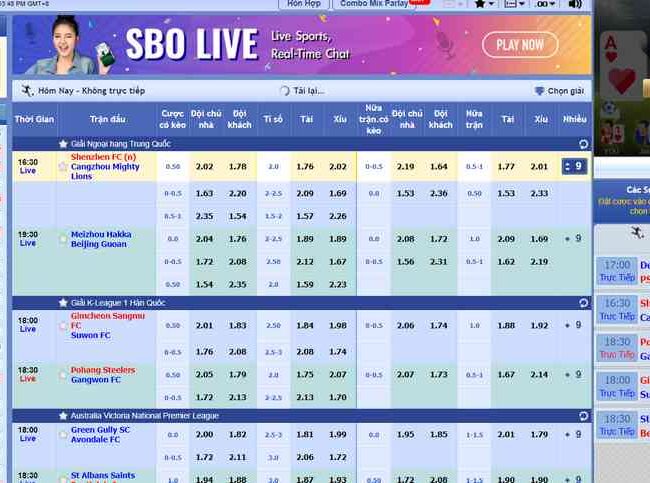Open Beijing Guoan team link
The width and height of the screenshot is (650, 483).
99,244
